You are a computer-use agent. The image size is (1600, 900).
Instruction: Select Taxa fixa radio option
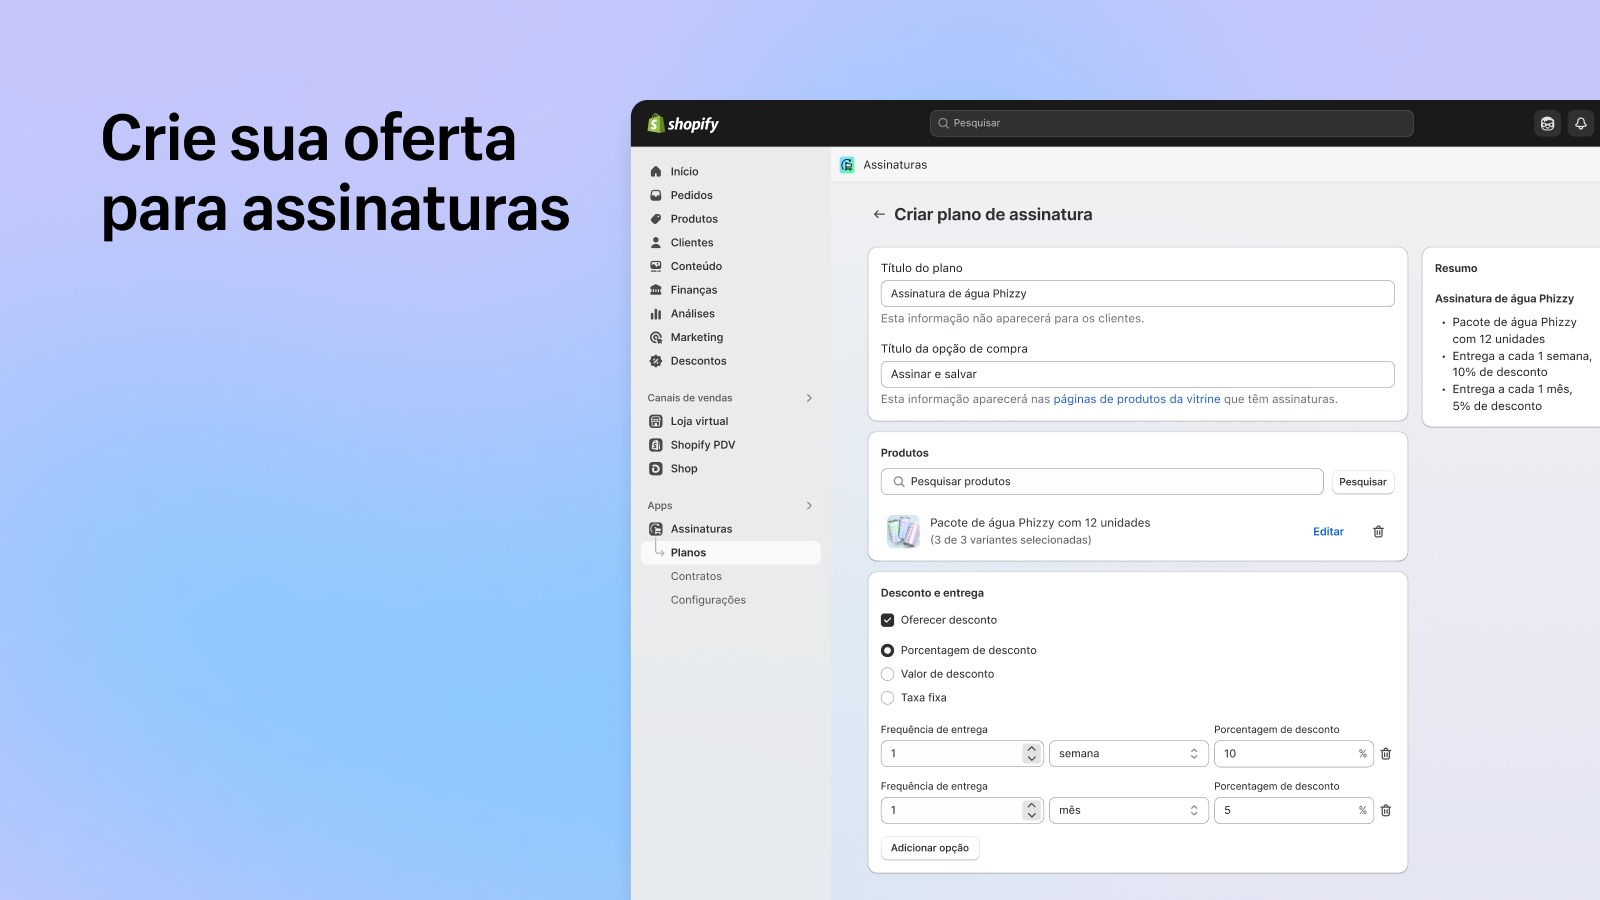pyautogui.click(x=887, y=698)
